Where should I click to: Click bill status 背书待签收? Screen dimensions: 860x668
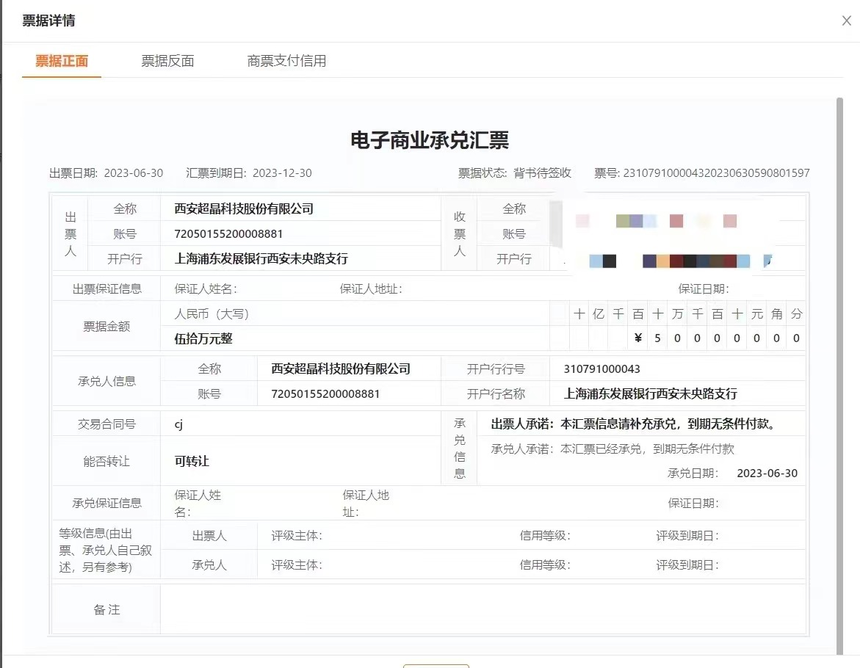(542, 173)
